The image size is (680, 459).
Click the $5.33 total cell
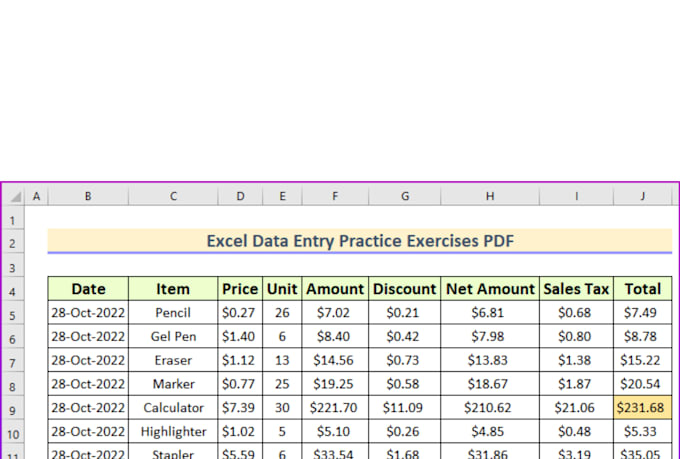(643, 431)
